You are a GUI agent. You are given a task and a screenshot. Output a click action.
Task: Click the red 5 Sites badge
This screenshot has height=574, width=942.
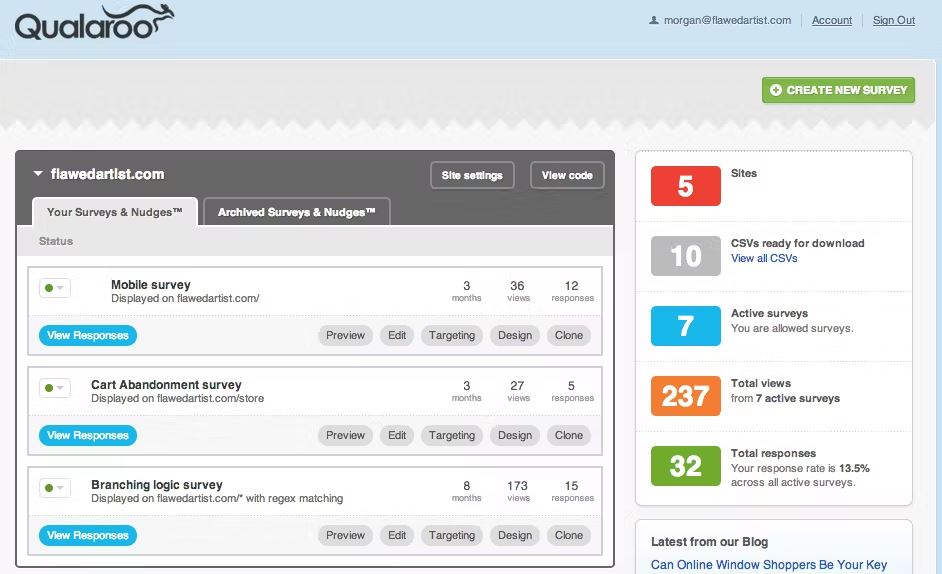[x=685, y=186]
